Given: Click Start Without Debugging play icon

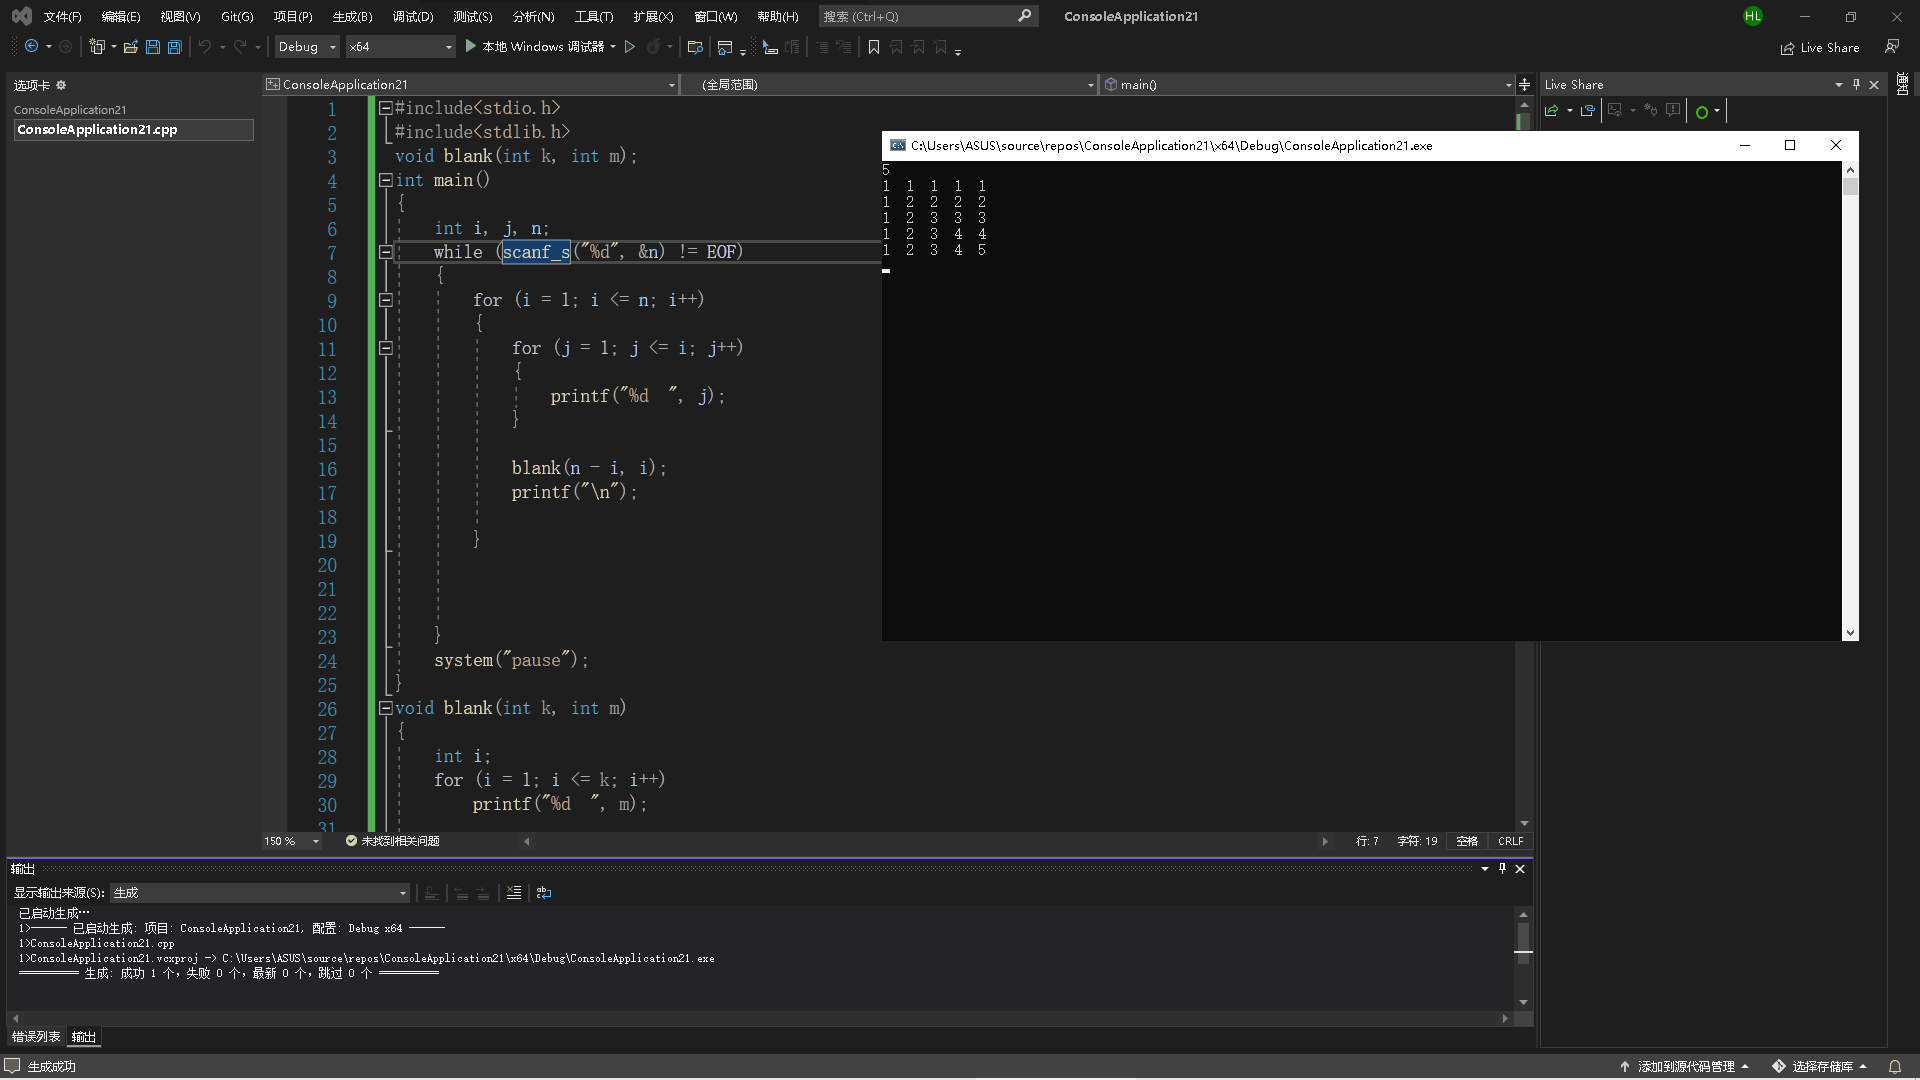Looking at the screenshot, I should click(630, 47).
